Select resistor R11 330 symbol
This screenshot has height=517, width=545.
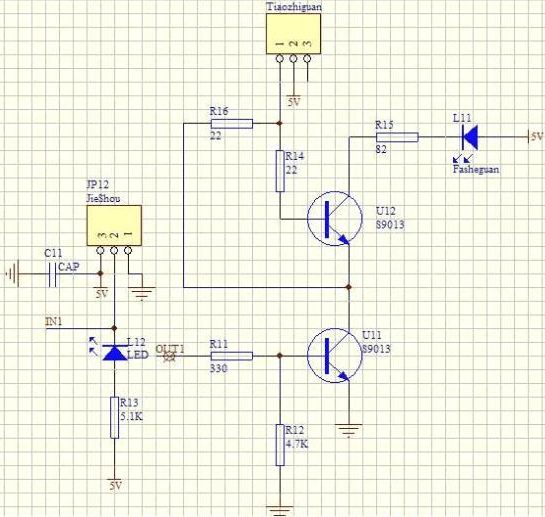tap(232, 356)
